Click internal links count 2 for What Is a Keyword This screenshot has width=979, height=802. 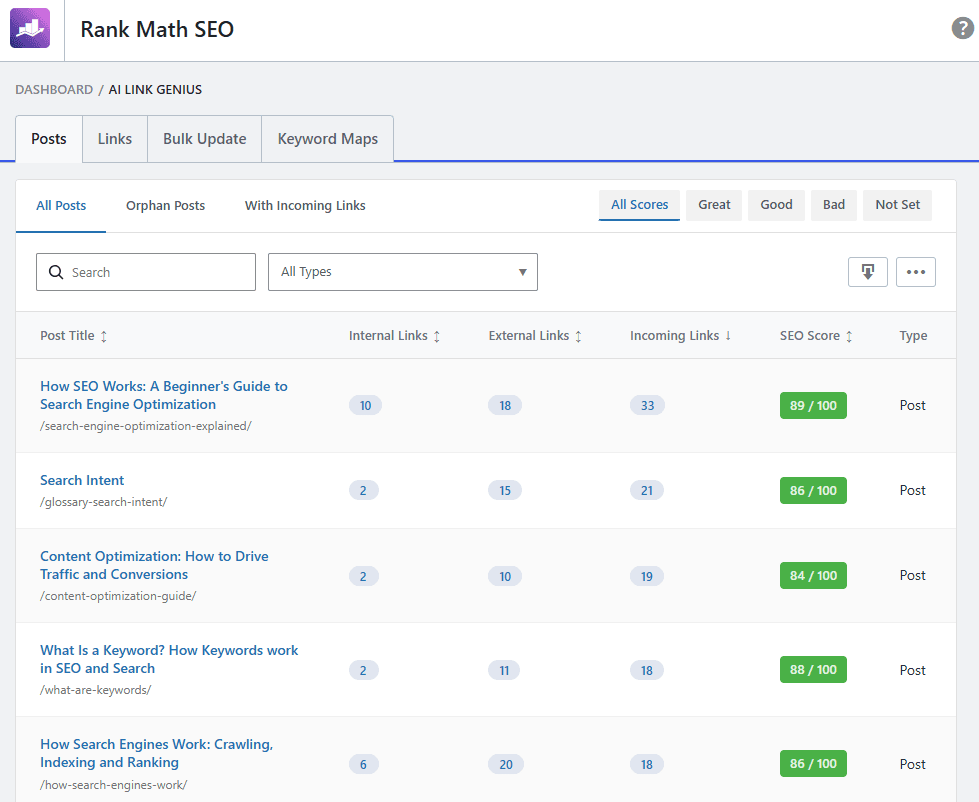point(363,670)
